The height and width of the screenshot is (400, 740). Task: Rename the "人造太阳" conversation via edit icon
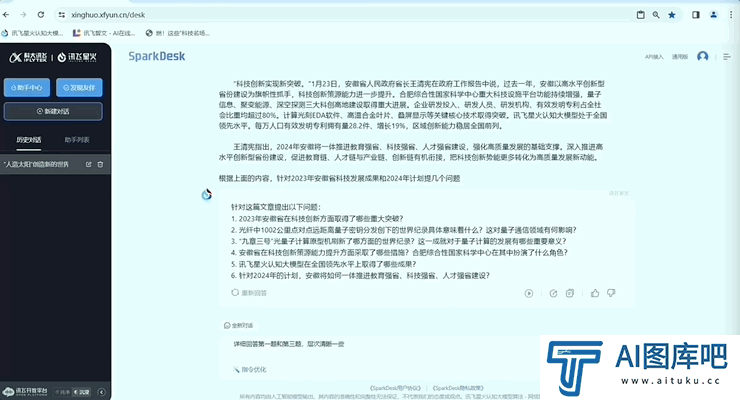click(88, 164)
